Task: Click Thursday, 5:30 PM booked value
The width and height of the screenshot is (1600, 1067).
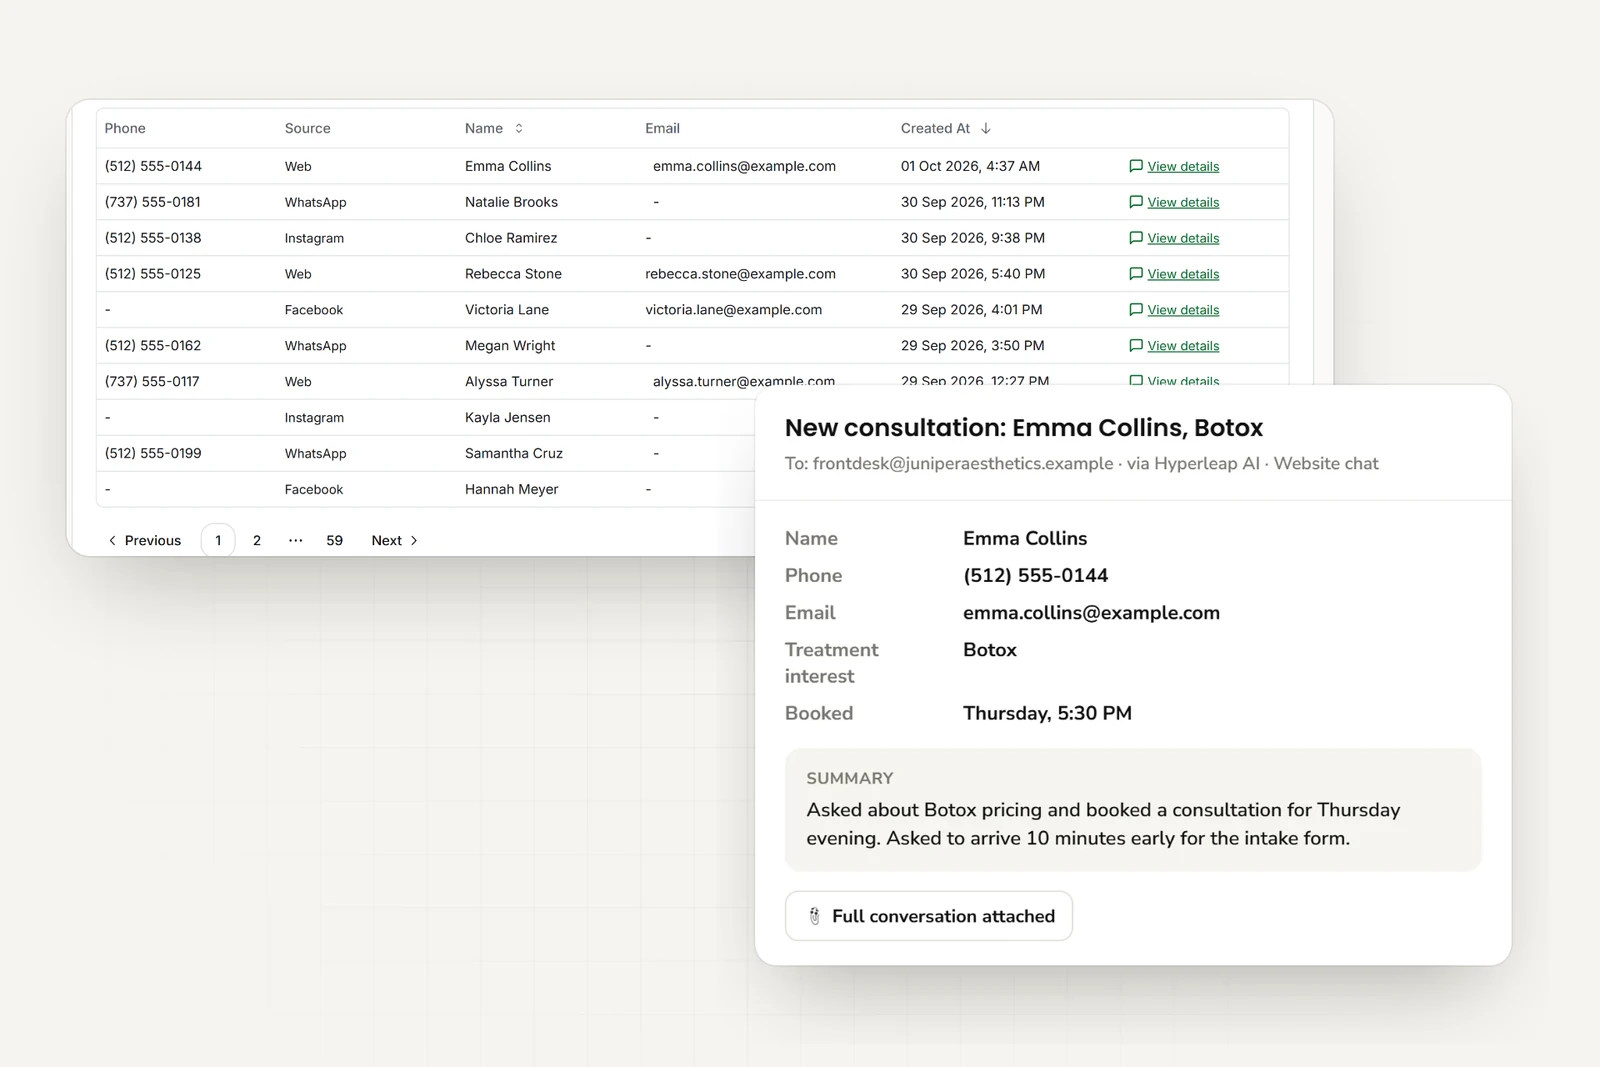Action: (1047, 713)
